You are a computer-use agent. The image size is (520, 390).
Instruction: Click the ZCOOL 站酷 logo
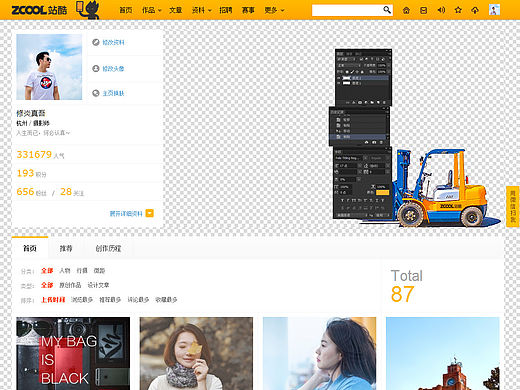point(39,10)
